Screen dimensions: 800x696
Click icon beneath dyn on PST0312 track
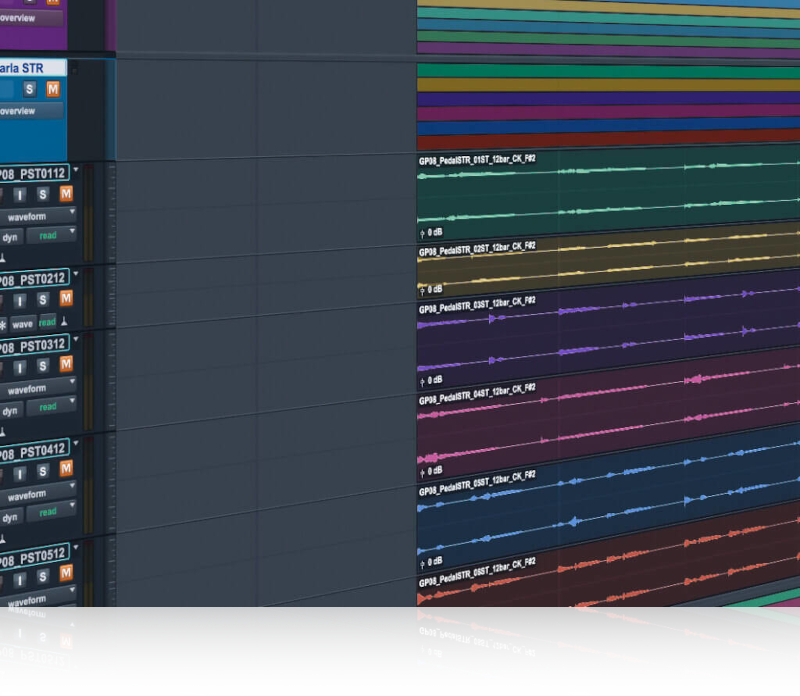click(3, 432)
